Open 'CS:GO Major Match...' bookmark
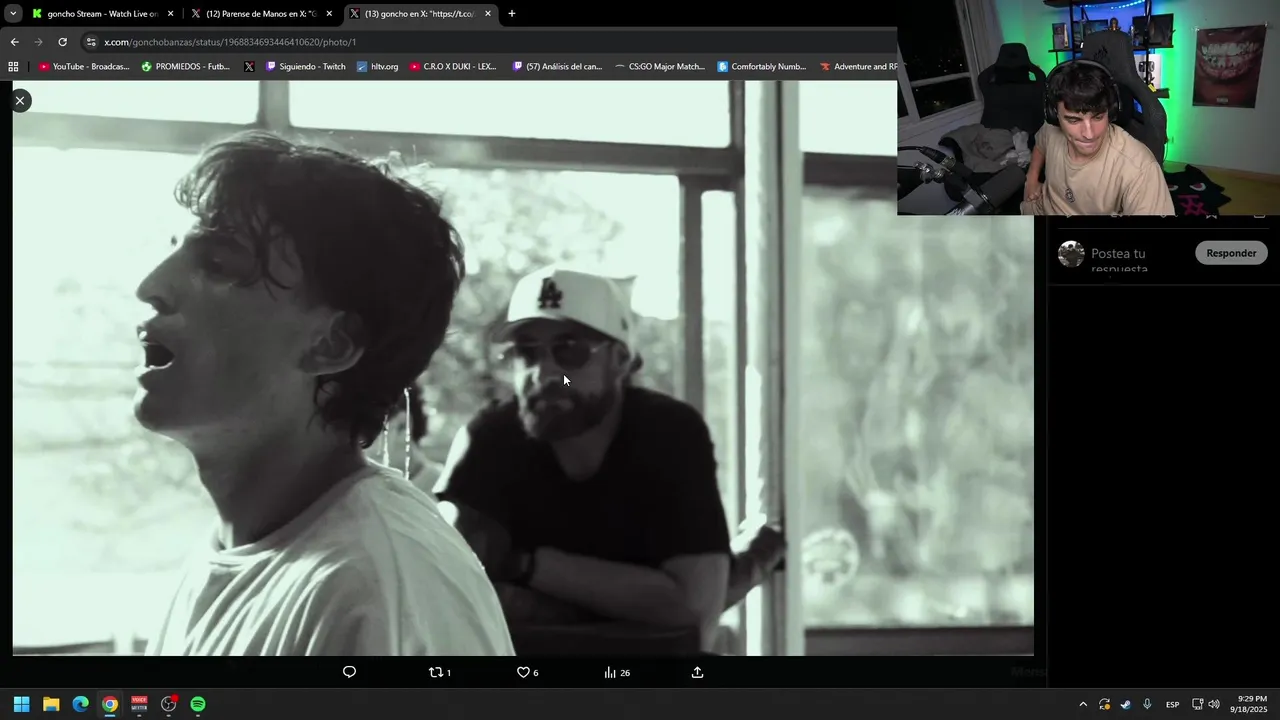 (660, 67)
